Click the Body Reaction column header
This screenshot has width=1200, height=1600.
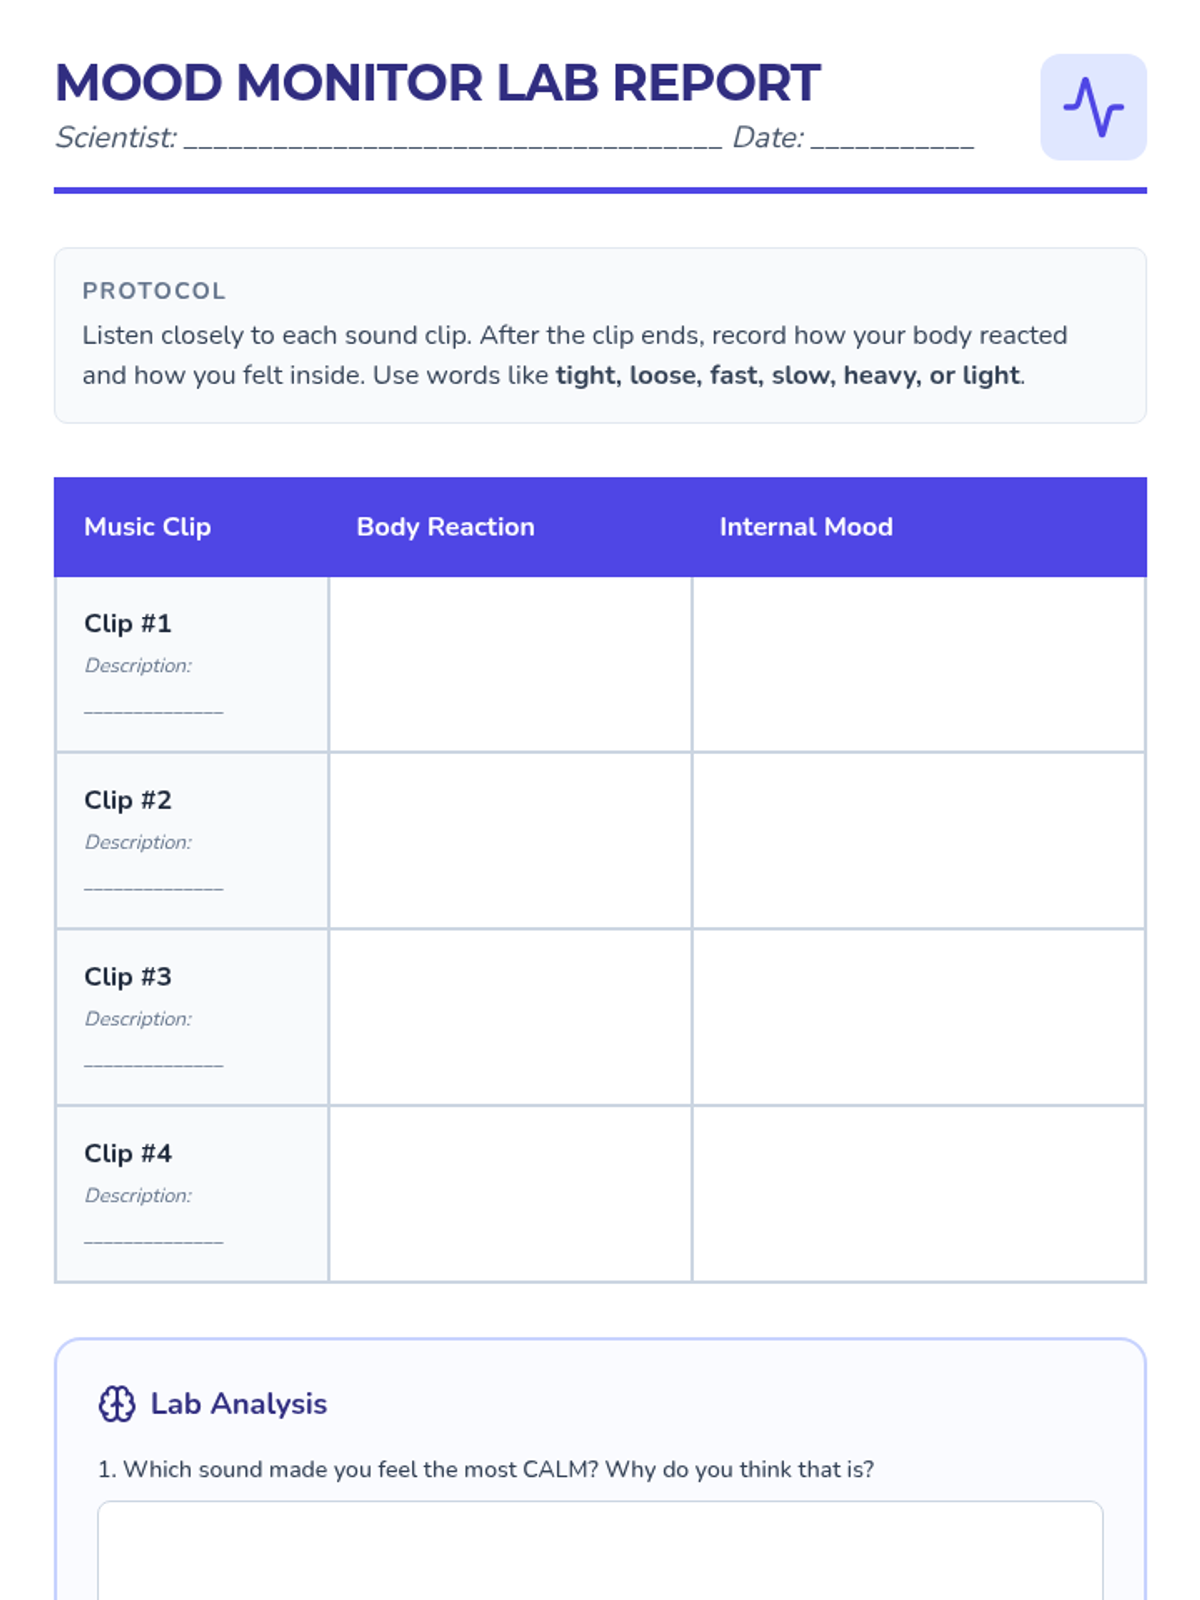click(x=446, y=527)
